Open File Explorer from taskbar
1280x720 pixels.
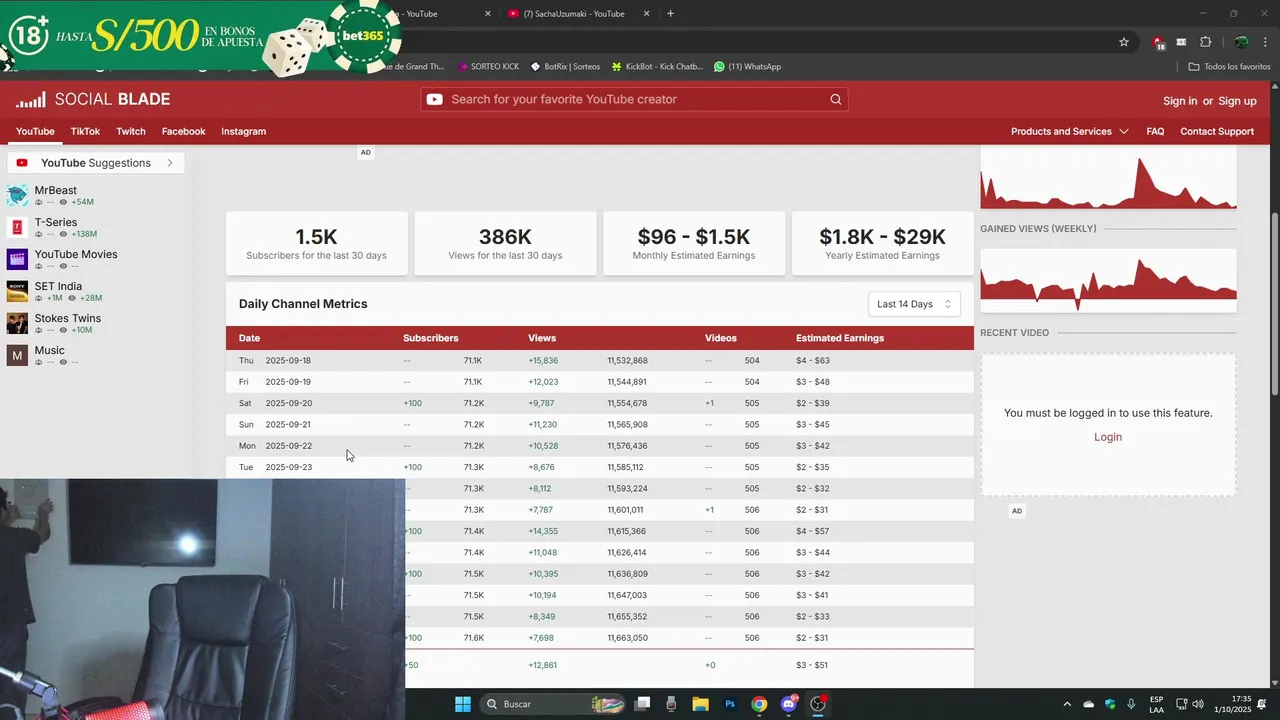click(700, 704)
